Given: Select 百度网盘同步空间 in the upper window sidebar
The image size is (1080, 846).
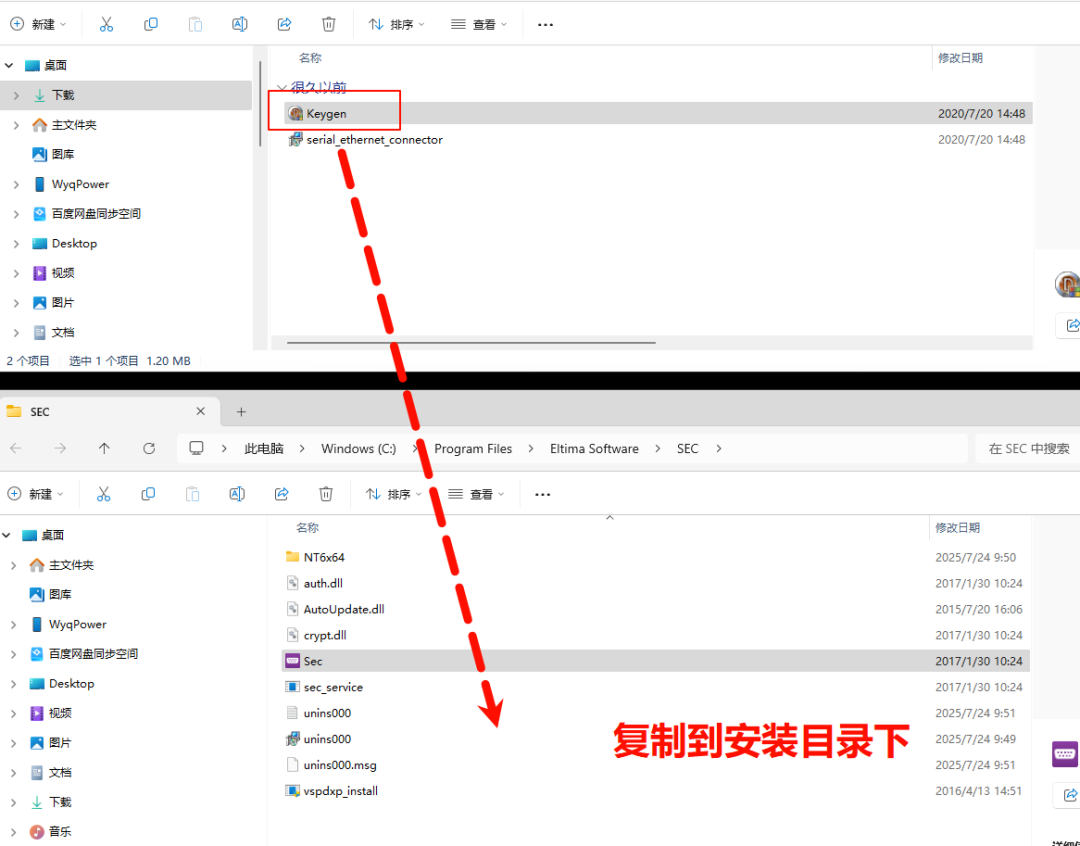Looking at the screenshot, I should [96, 214].
